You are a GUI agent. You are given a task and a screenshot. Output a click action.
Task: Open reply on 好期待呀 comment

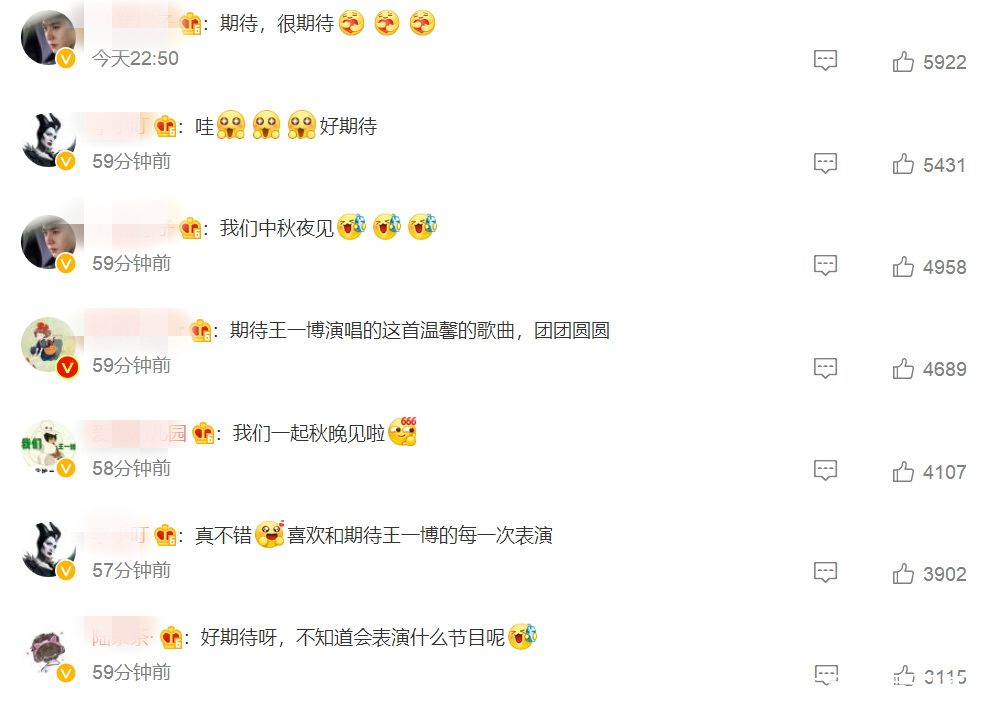click(826, 675)
